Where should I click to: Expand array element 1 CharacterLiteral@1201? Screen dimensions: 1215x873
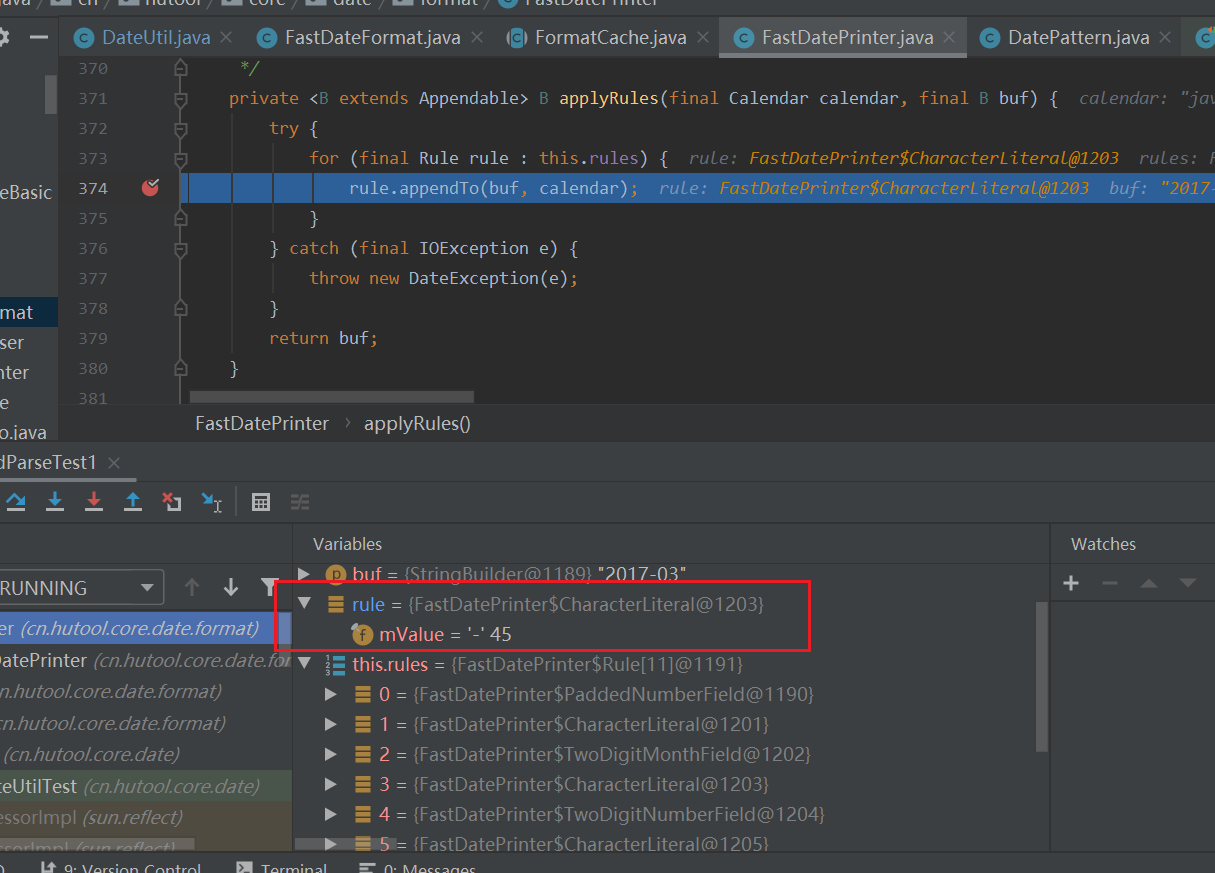[332, 724]
